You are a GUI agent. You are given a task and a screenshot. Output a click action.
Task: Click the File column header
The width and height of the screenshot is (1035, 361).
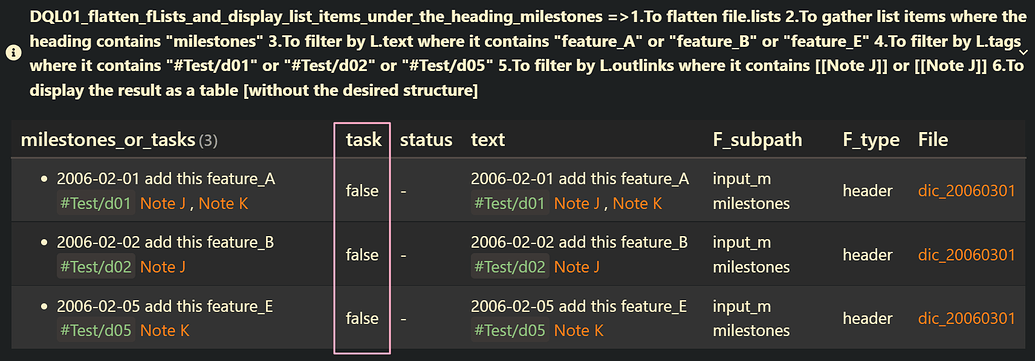tap(933, 140)
